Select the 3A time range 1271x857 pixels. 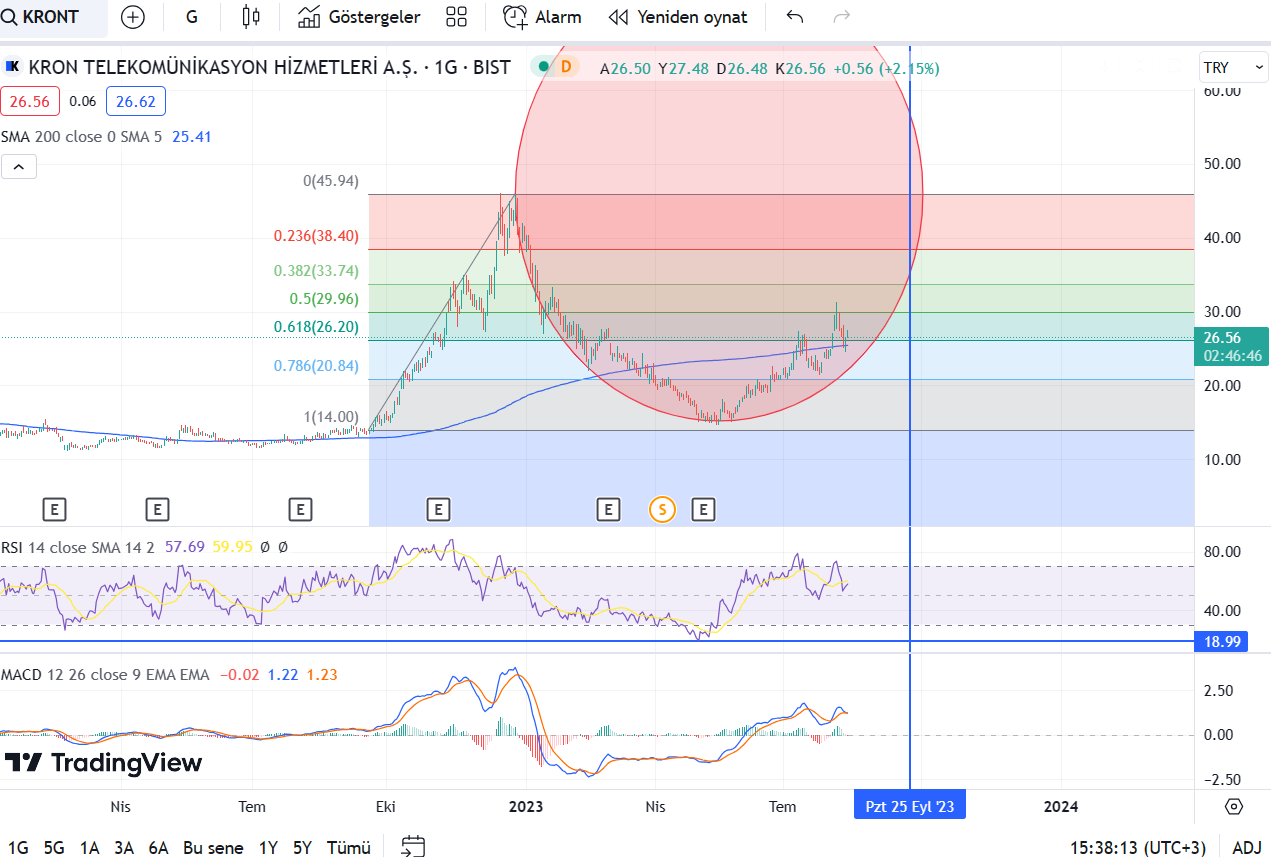pyautogui.click(x=124, y=848)
